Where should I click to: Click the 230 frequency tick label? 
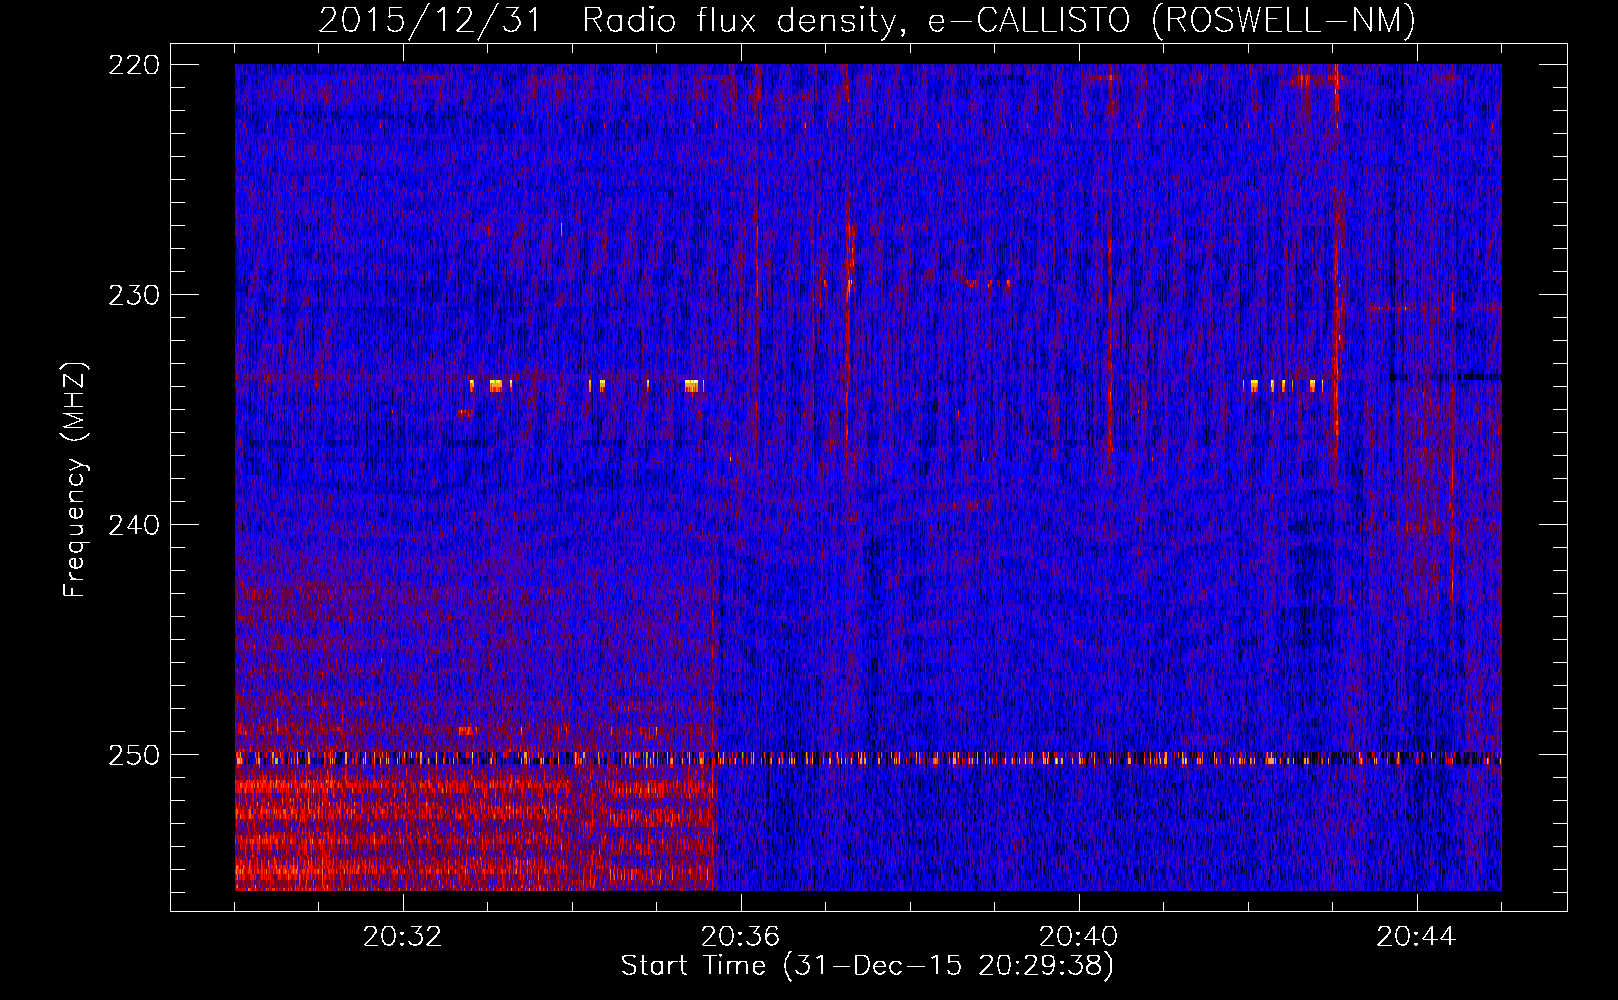133,295
